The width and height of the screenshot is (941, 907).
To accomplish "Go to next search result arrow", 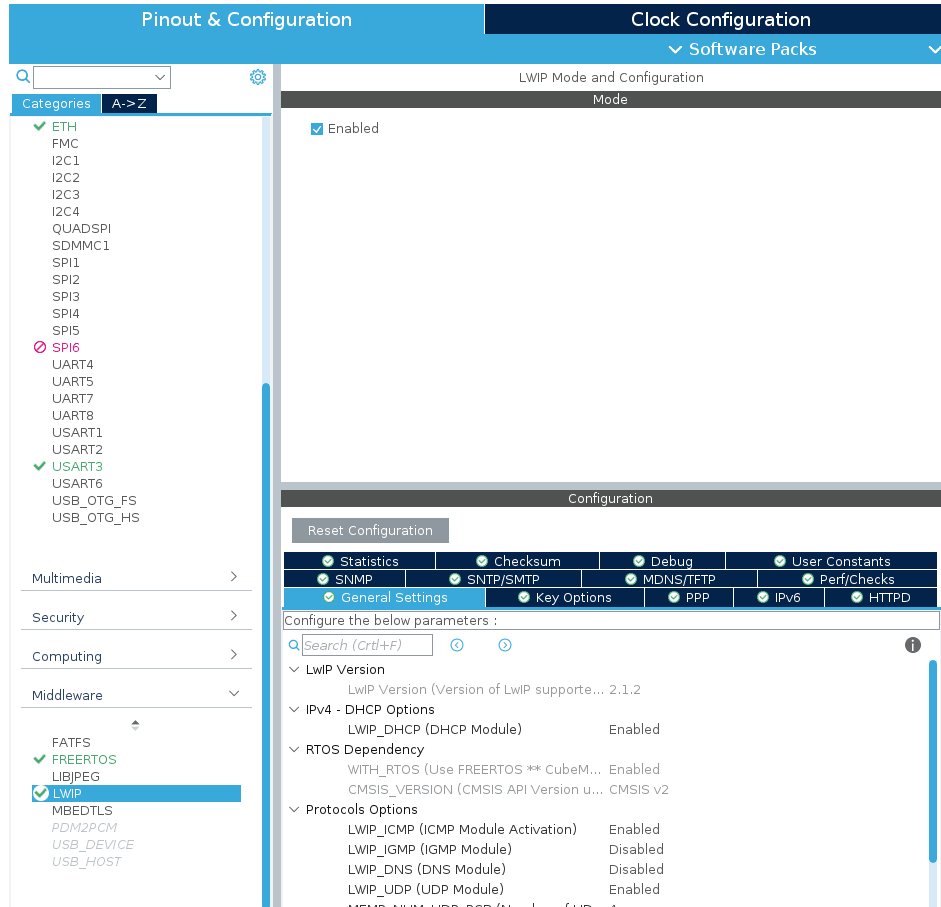I will coord(505,645).
